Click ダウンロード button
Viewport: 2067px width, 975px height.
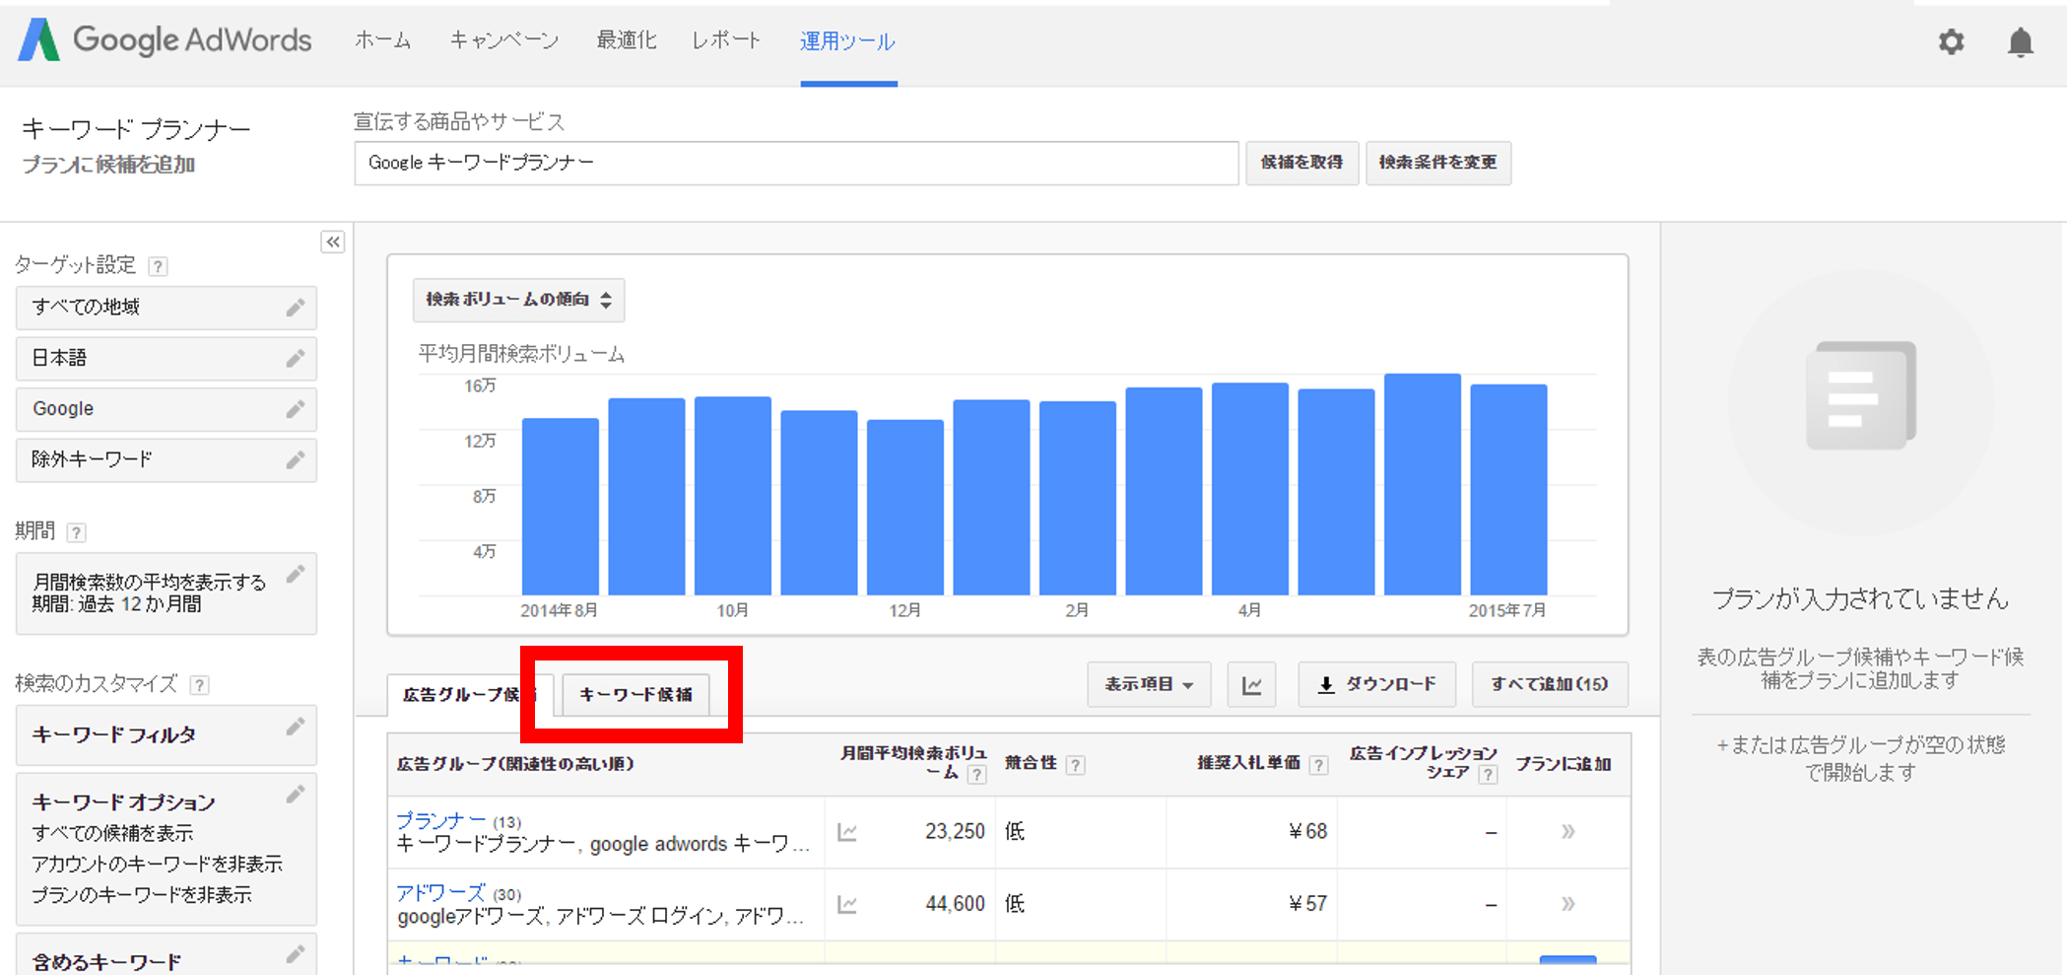click(1377, 685)
